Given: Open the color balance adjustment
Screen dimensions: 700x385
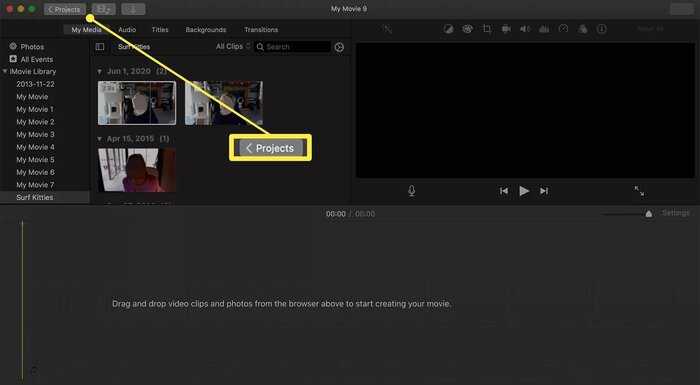Looking at the screenshot, I should point(448,29).
